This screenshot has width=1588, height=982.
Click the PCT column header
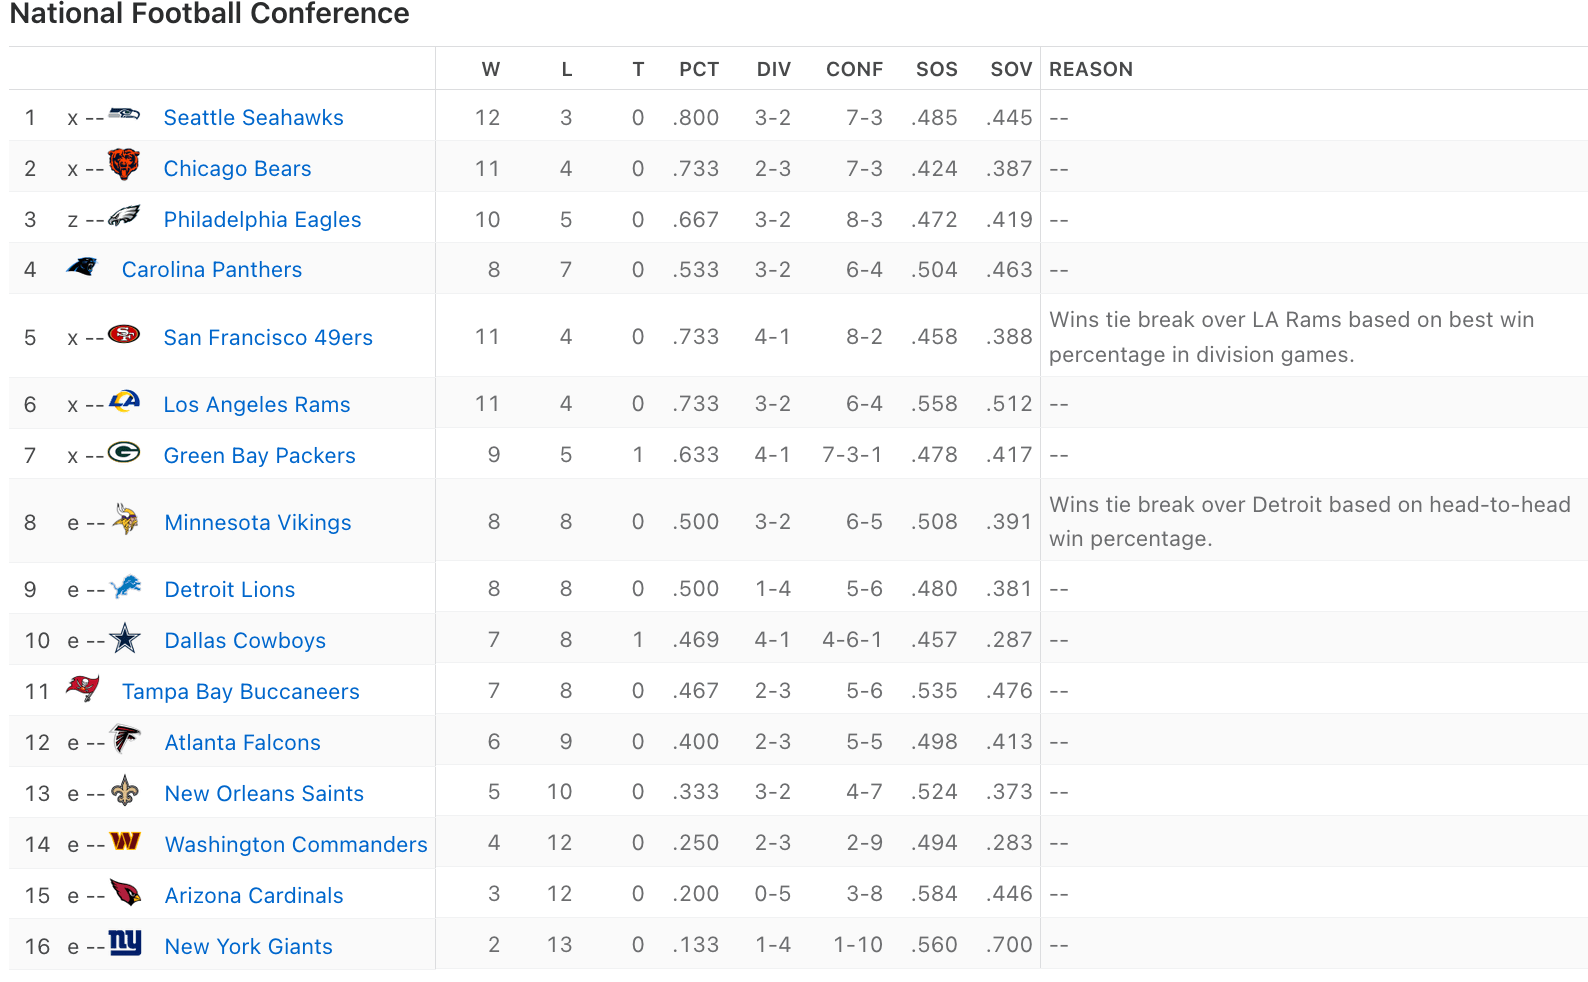[699, 69]
